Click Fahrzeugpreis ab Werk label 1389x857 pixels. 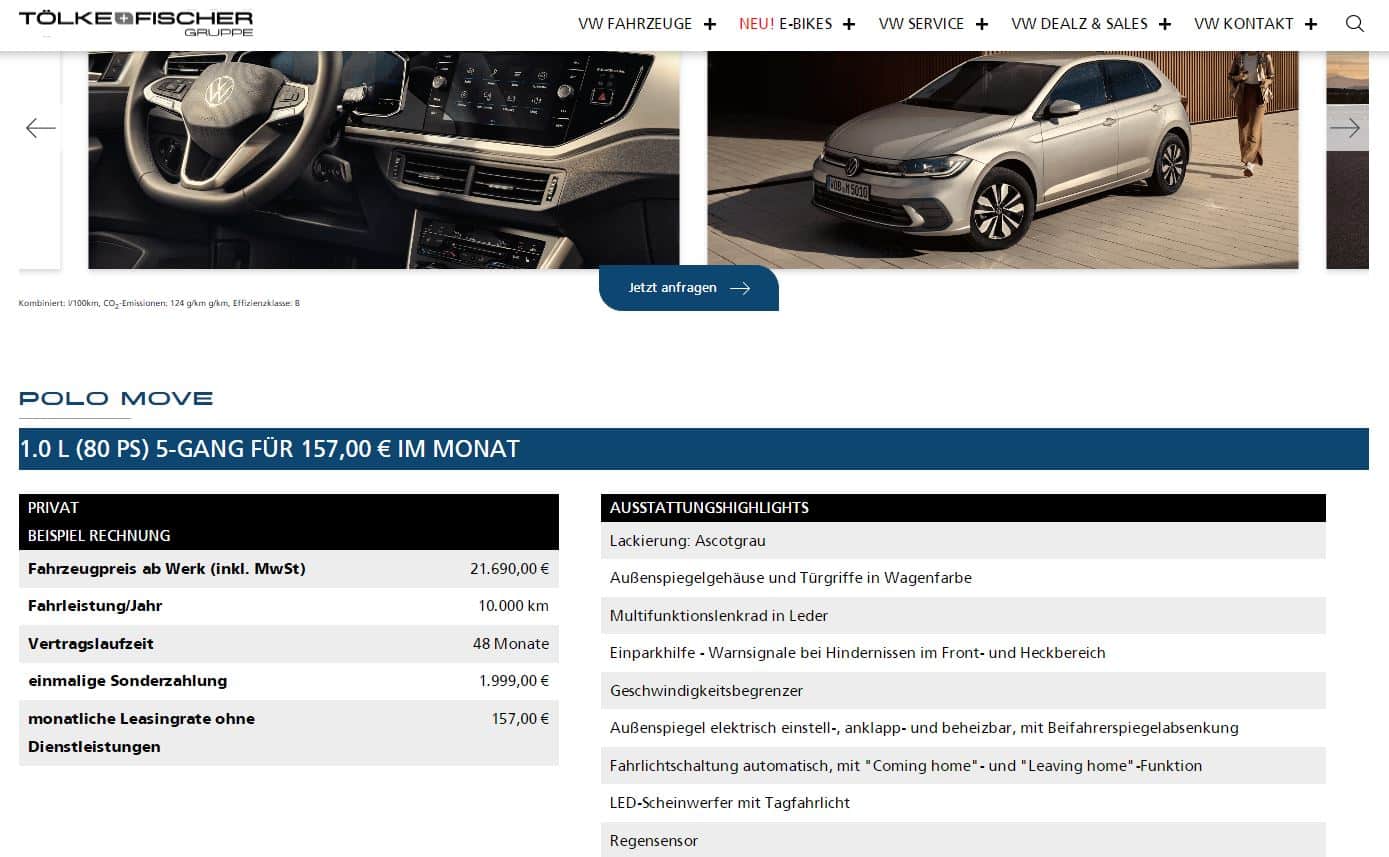(167, 569)
